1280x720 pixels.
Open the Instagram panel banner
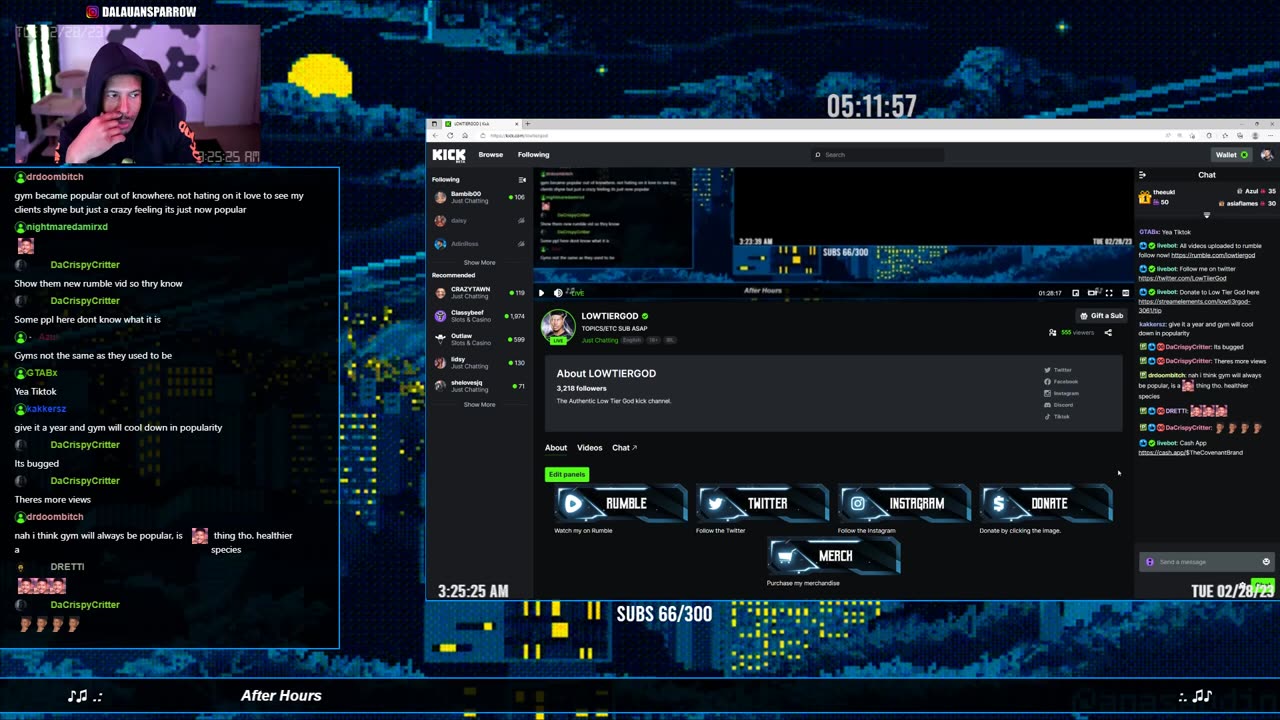[x=904, y=503]
